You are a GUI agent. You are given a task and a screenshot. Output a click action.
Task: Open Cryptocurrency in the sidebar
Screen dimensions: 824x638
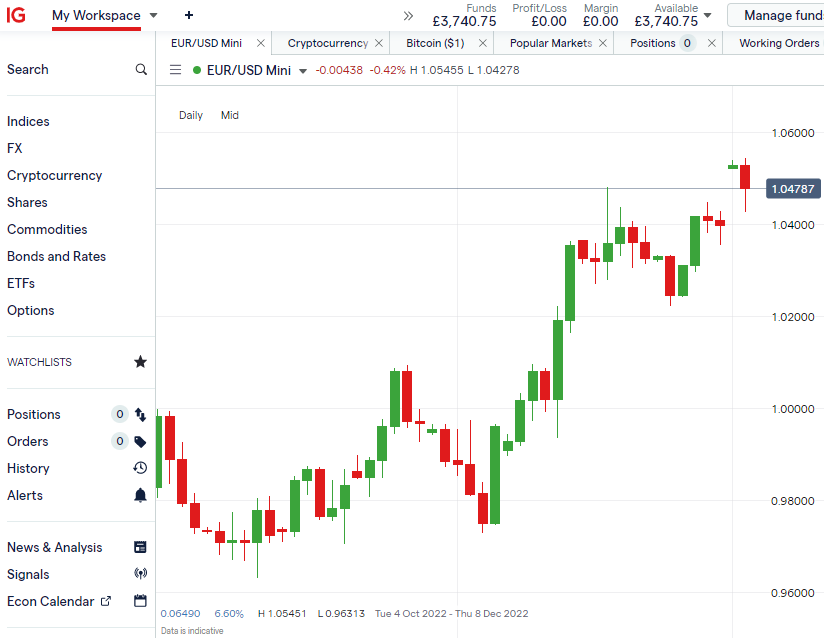click(x=55, y=176)
